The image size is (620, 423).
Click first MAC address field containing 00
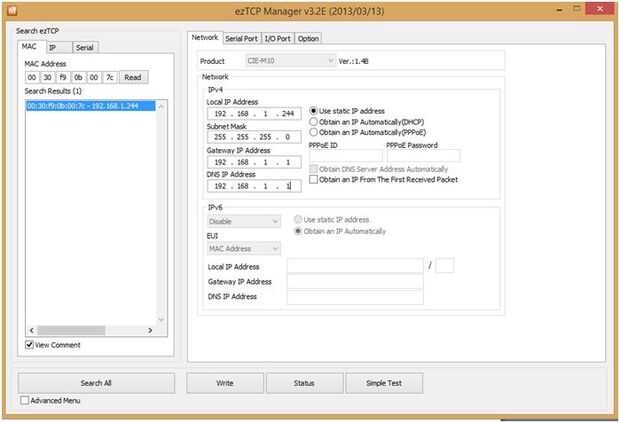32,77
